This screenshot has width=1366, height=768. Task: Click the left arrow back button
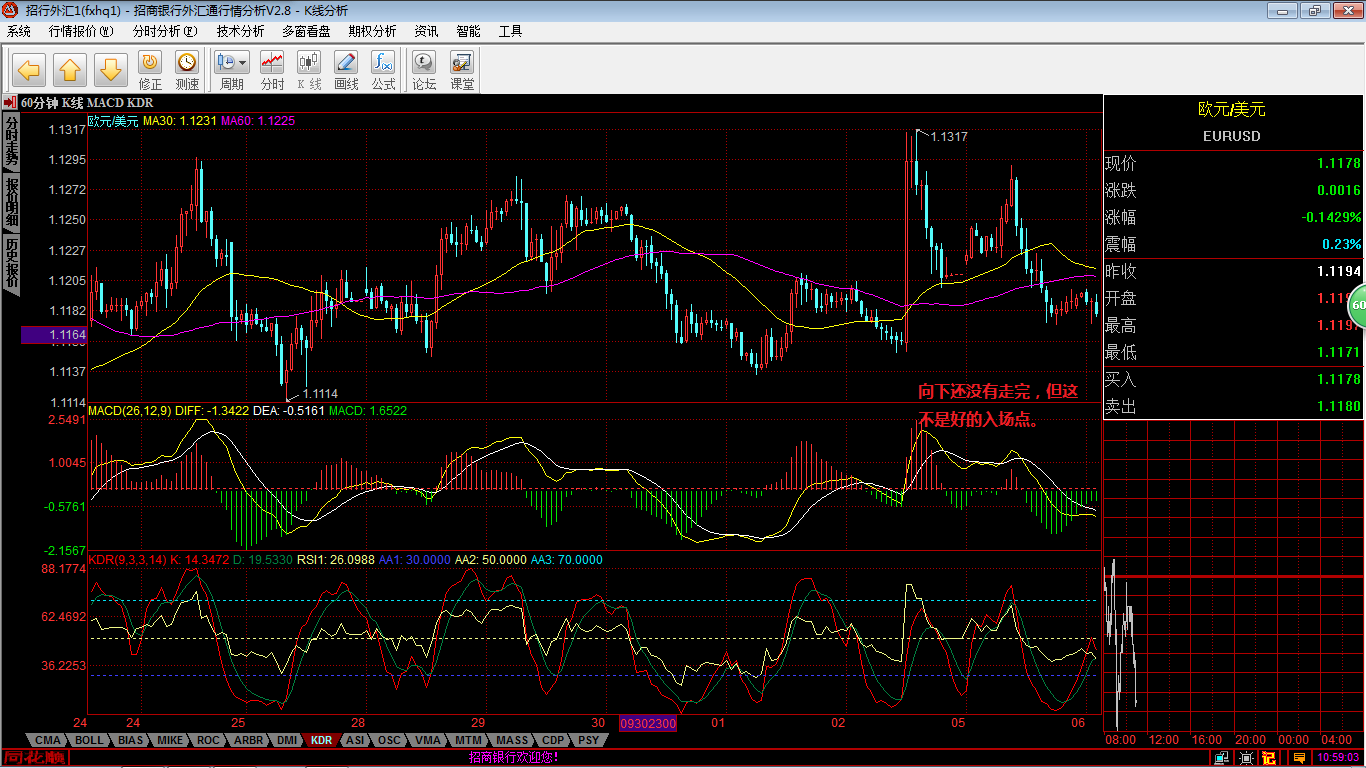coord(30,70)
